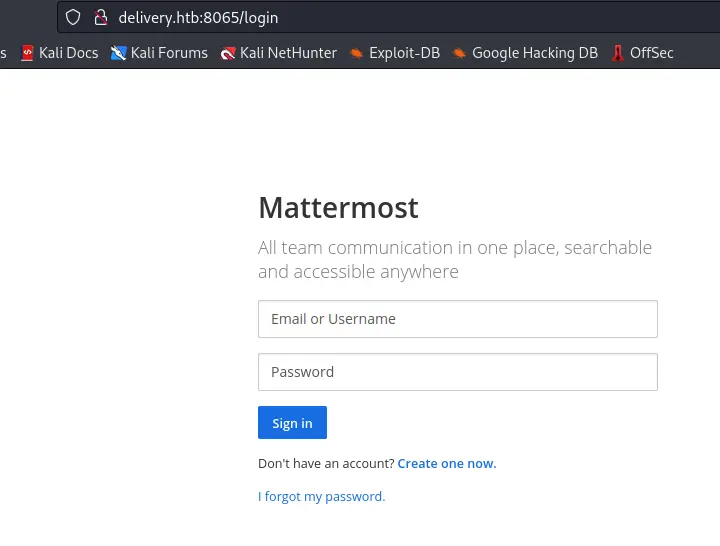Open the bookmark labeled Exploit-DB
720x546 pixels.
click(x=404, y=53)
